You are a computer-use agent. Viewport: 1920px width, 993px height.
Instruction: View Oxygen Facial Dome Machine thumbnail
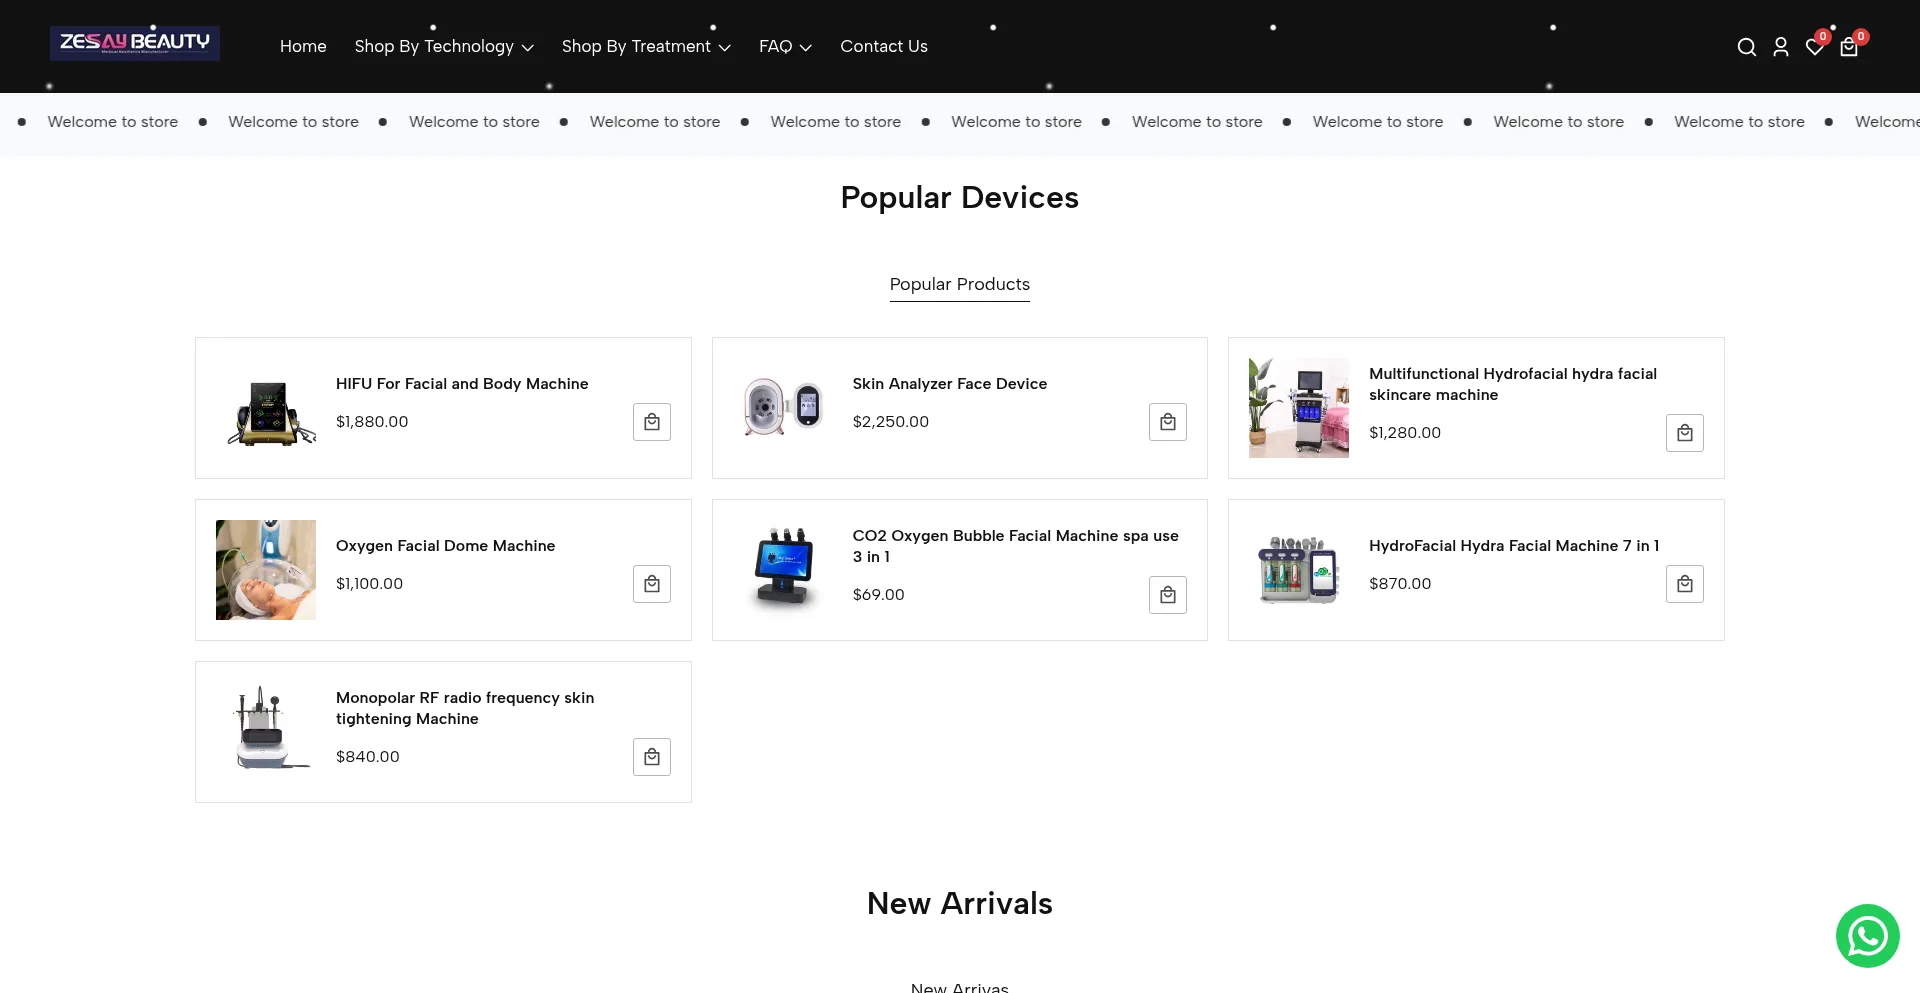(x=266, y=570)
